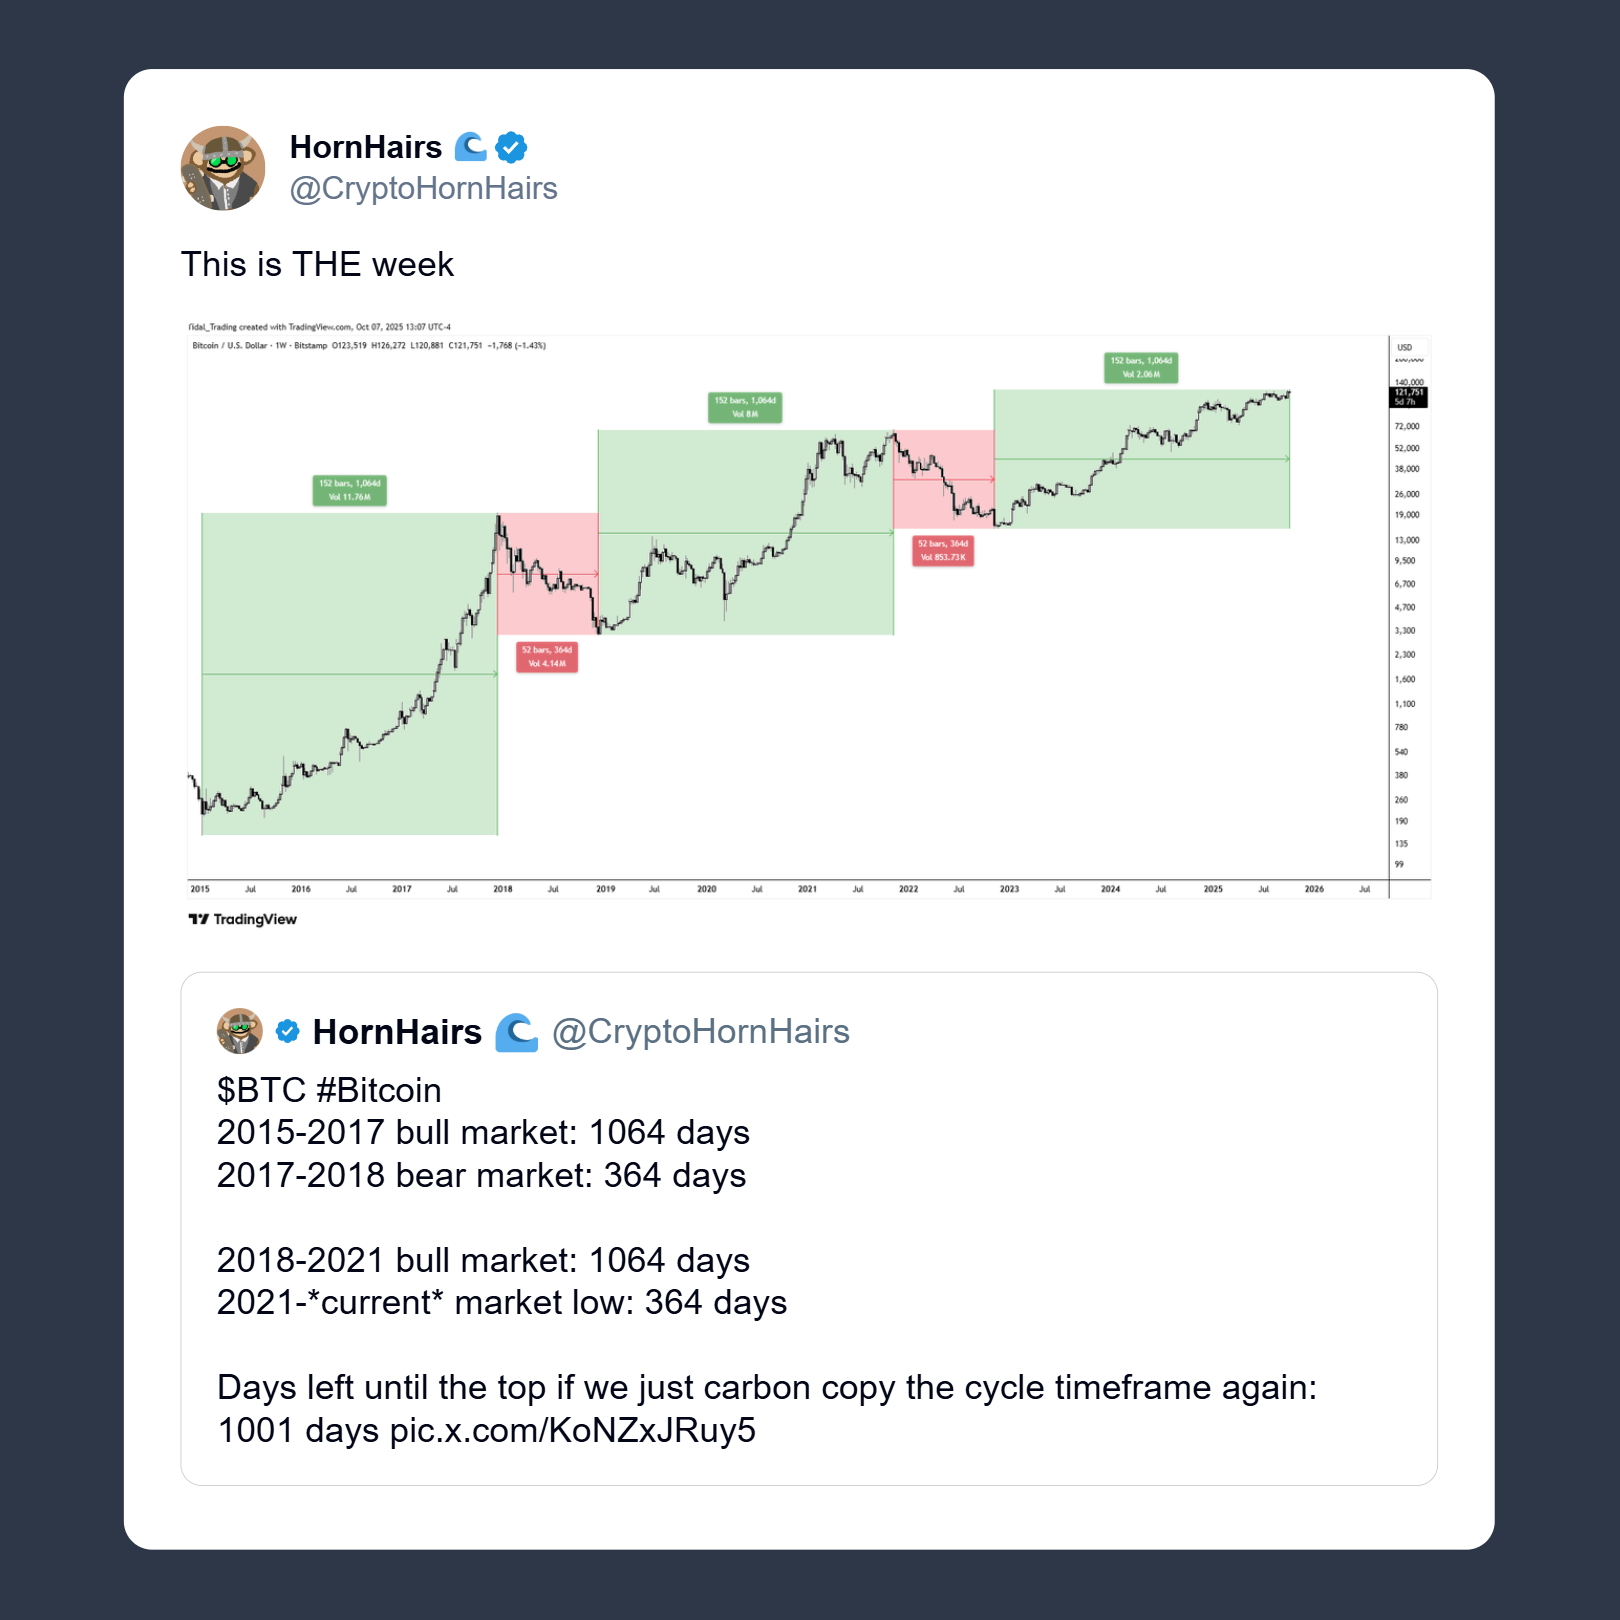1620x1620 pixels.
Task: Click the black 121,751 current price label
Action: coord(1409,396)
